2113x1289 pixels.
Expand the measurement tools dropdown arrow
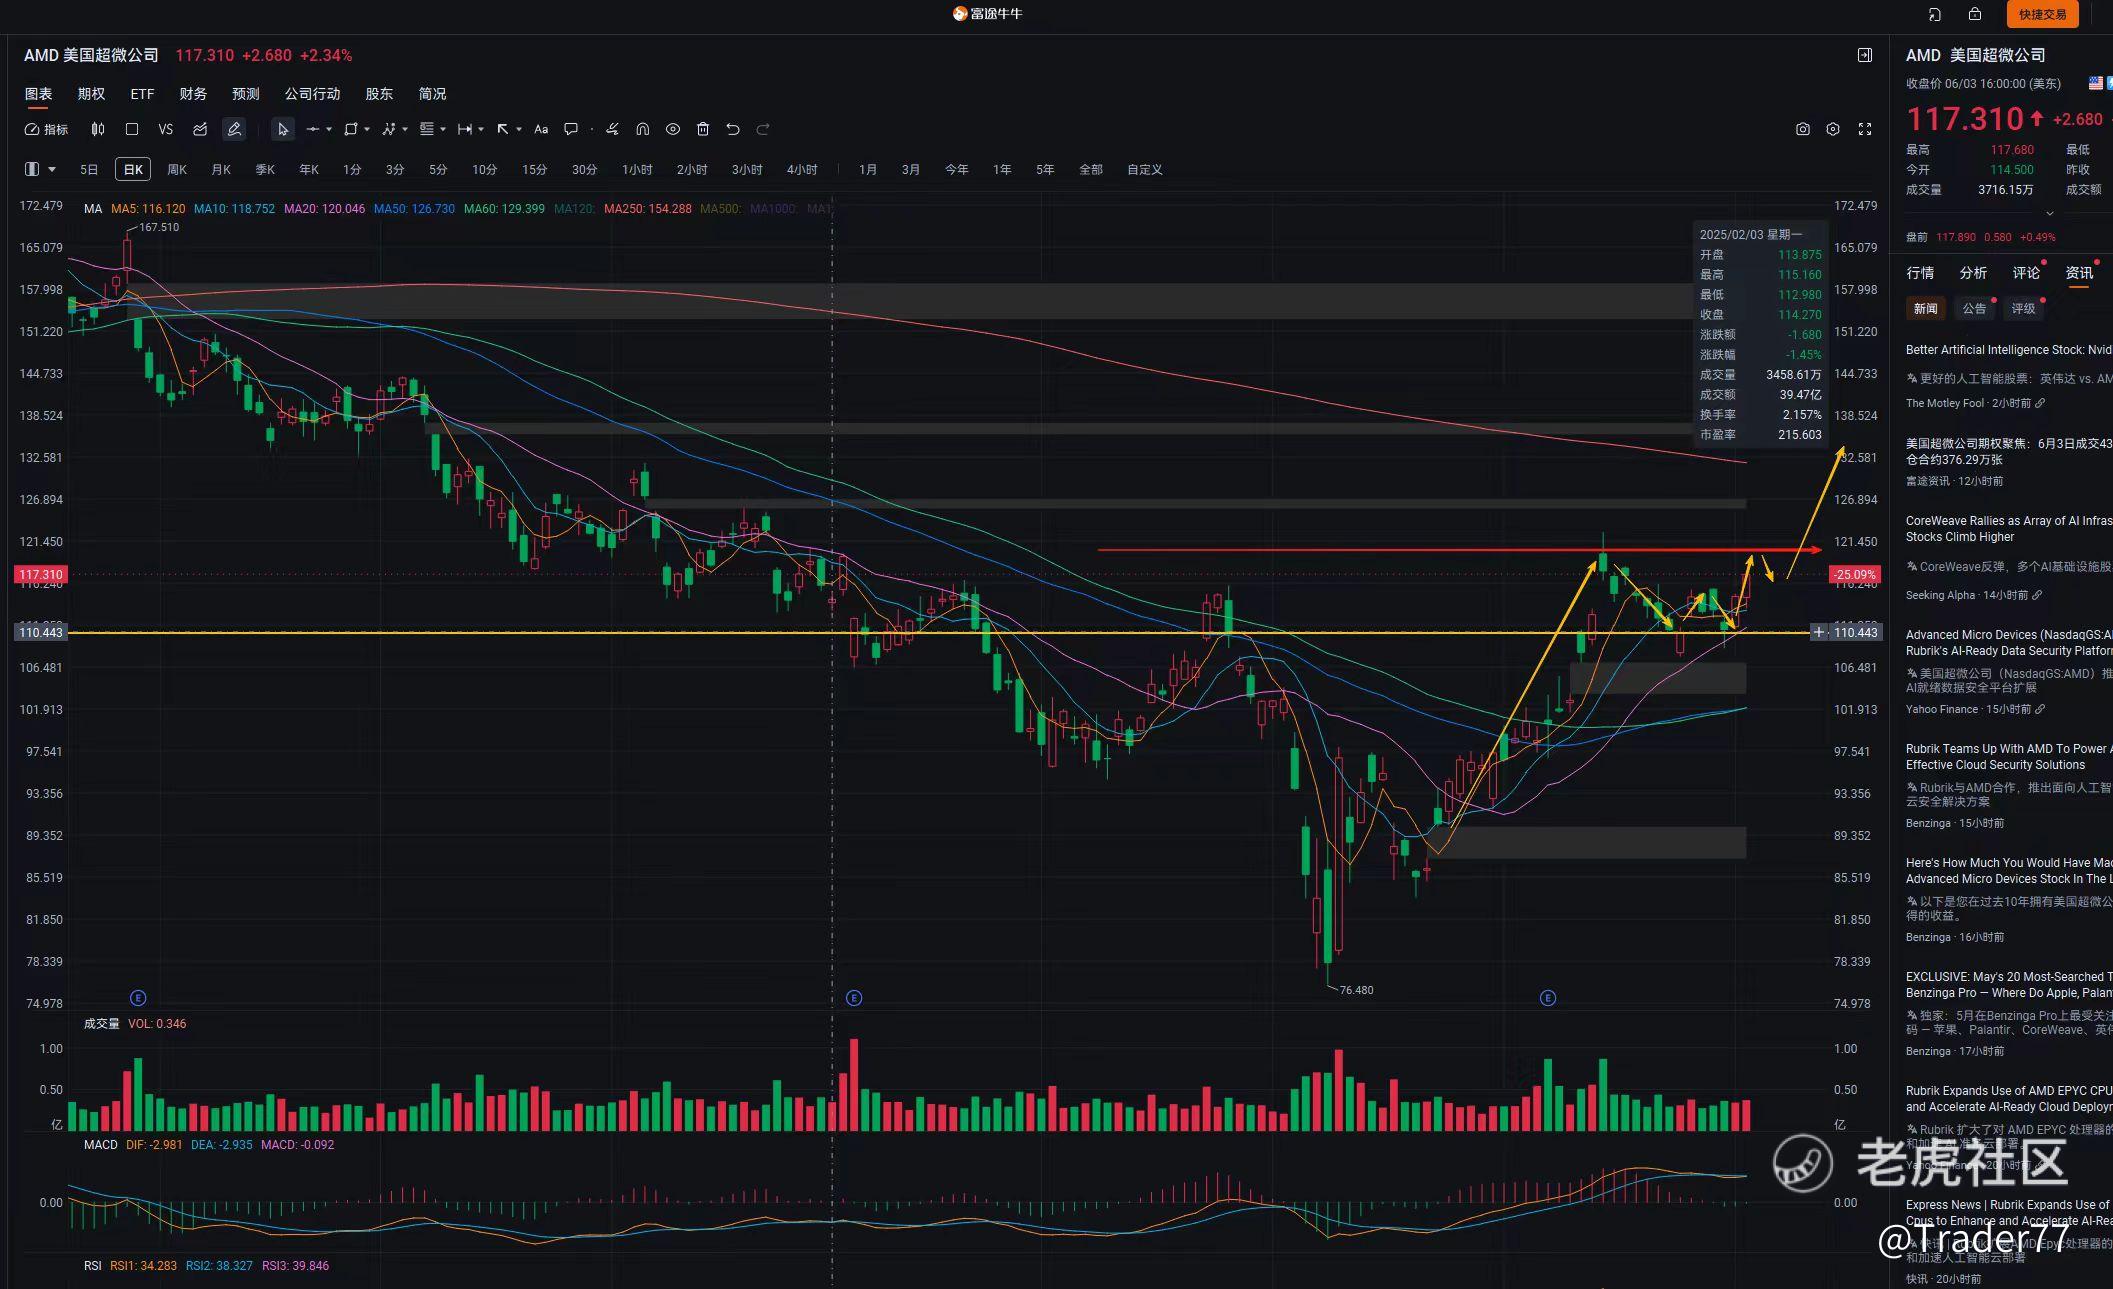coord(481,129)
